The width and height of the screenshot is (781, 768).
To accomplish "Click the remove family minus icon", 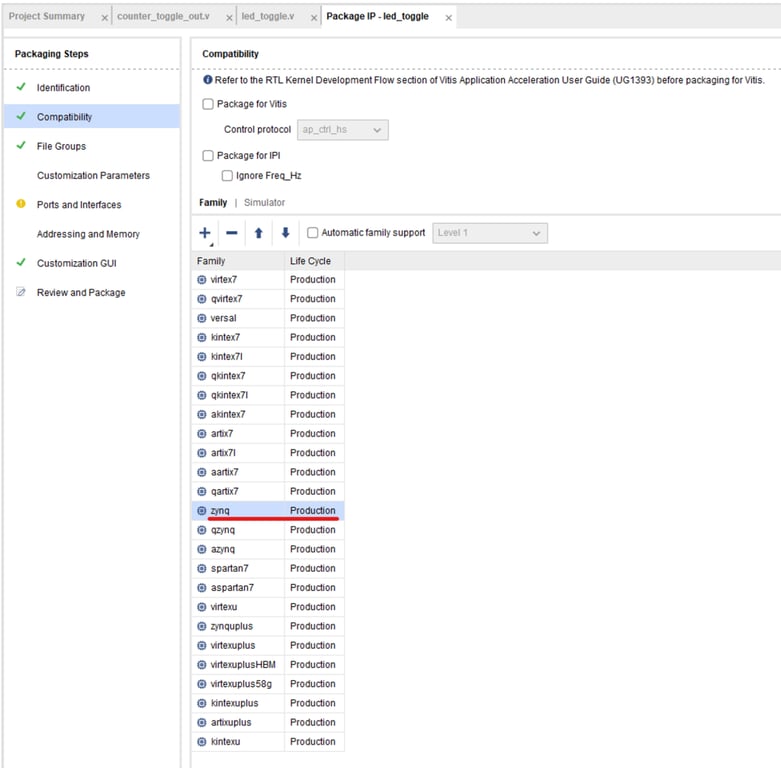I will coord(232,233).
